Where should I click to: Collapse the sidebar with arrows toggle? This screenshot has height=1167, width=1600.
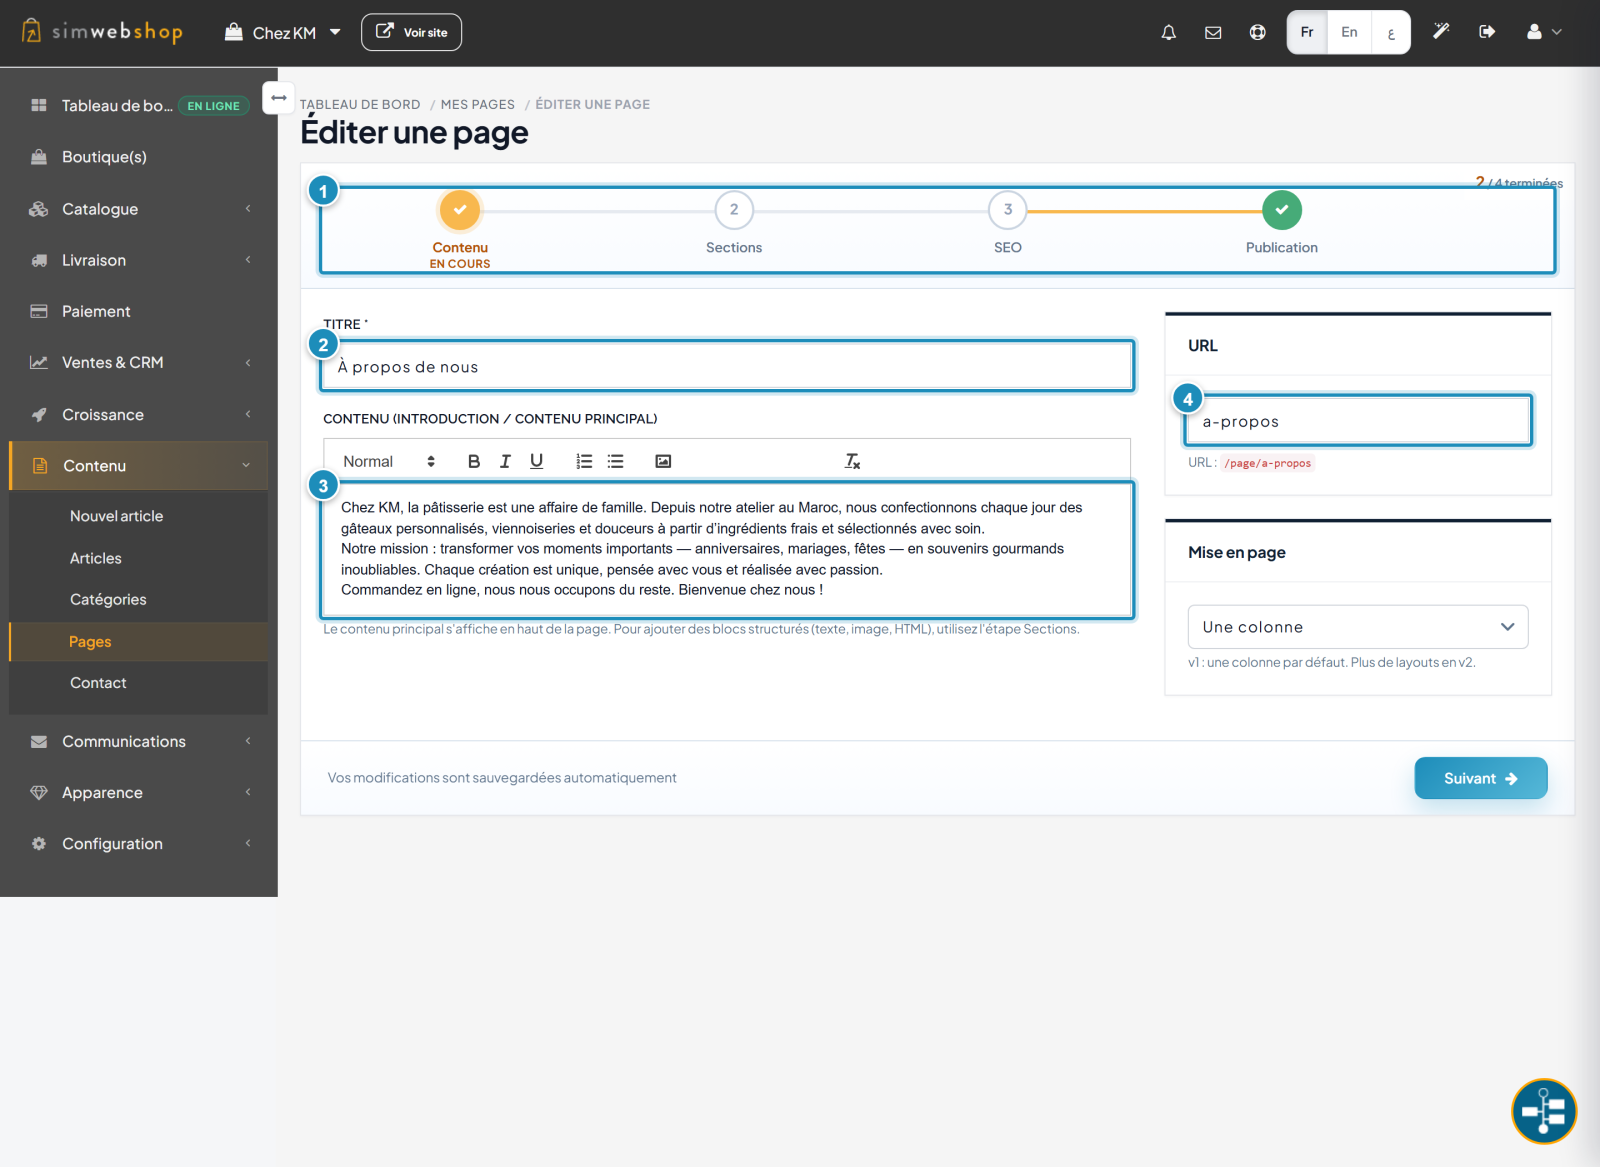click(279, 98)
